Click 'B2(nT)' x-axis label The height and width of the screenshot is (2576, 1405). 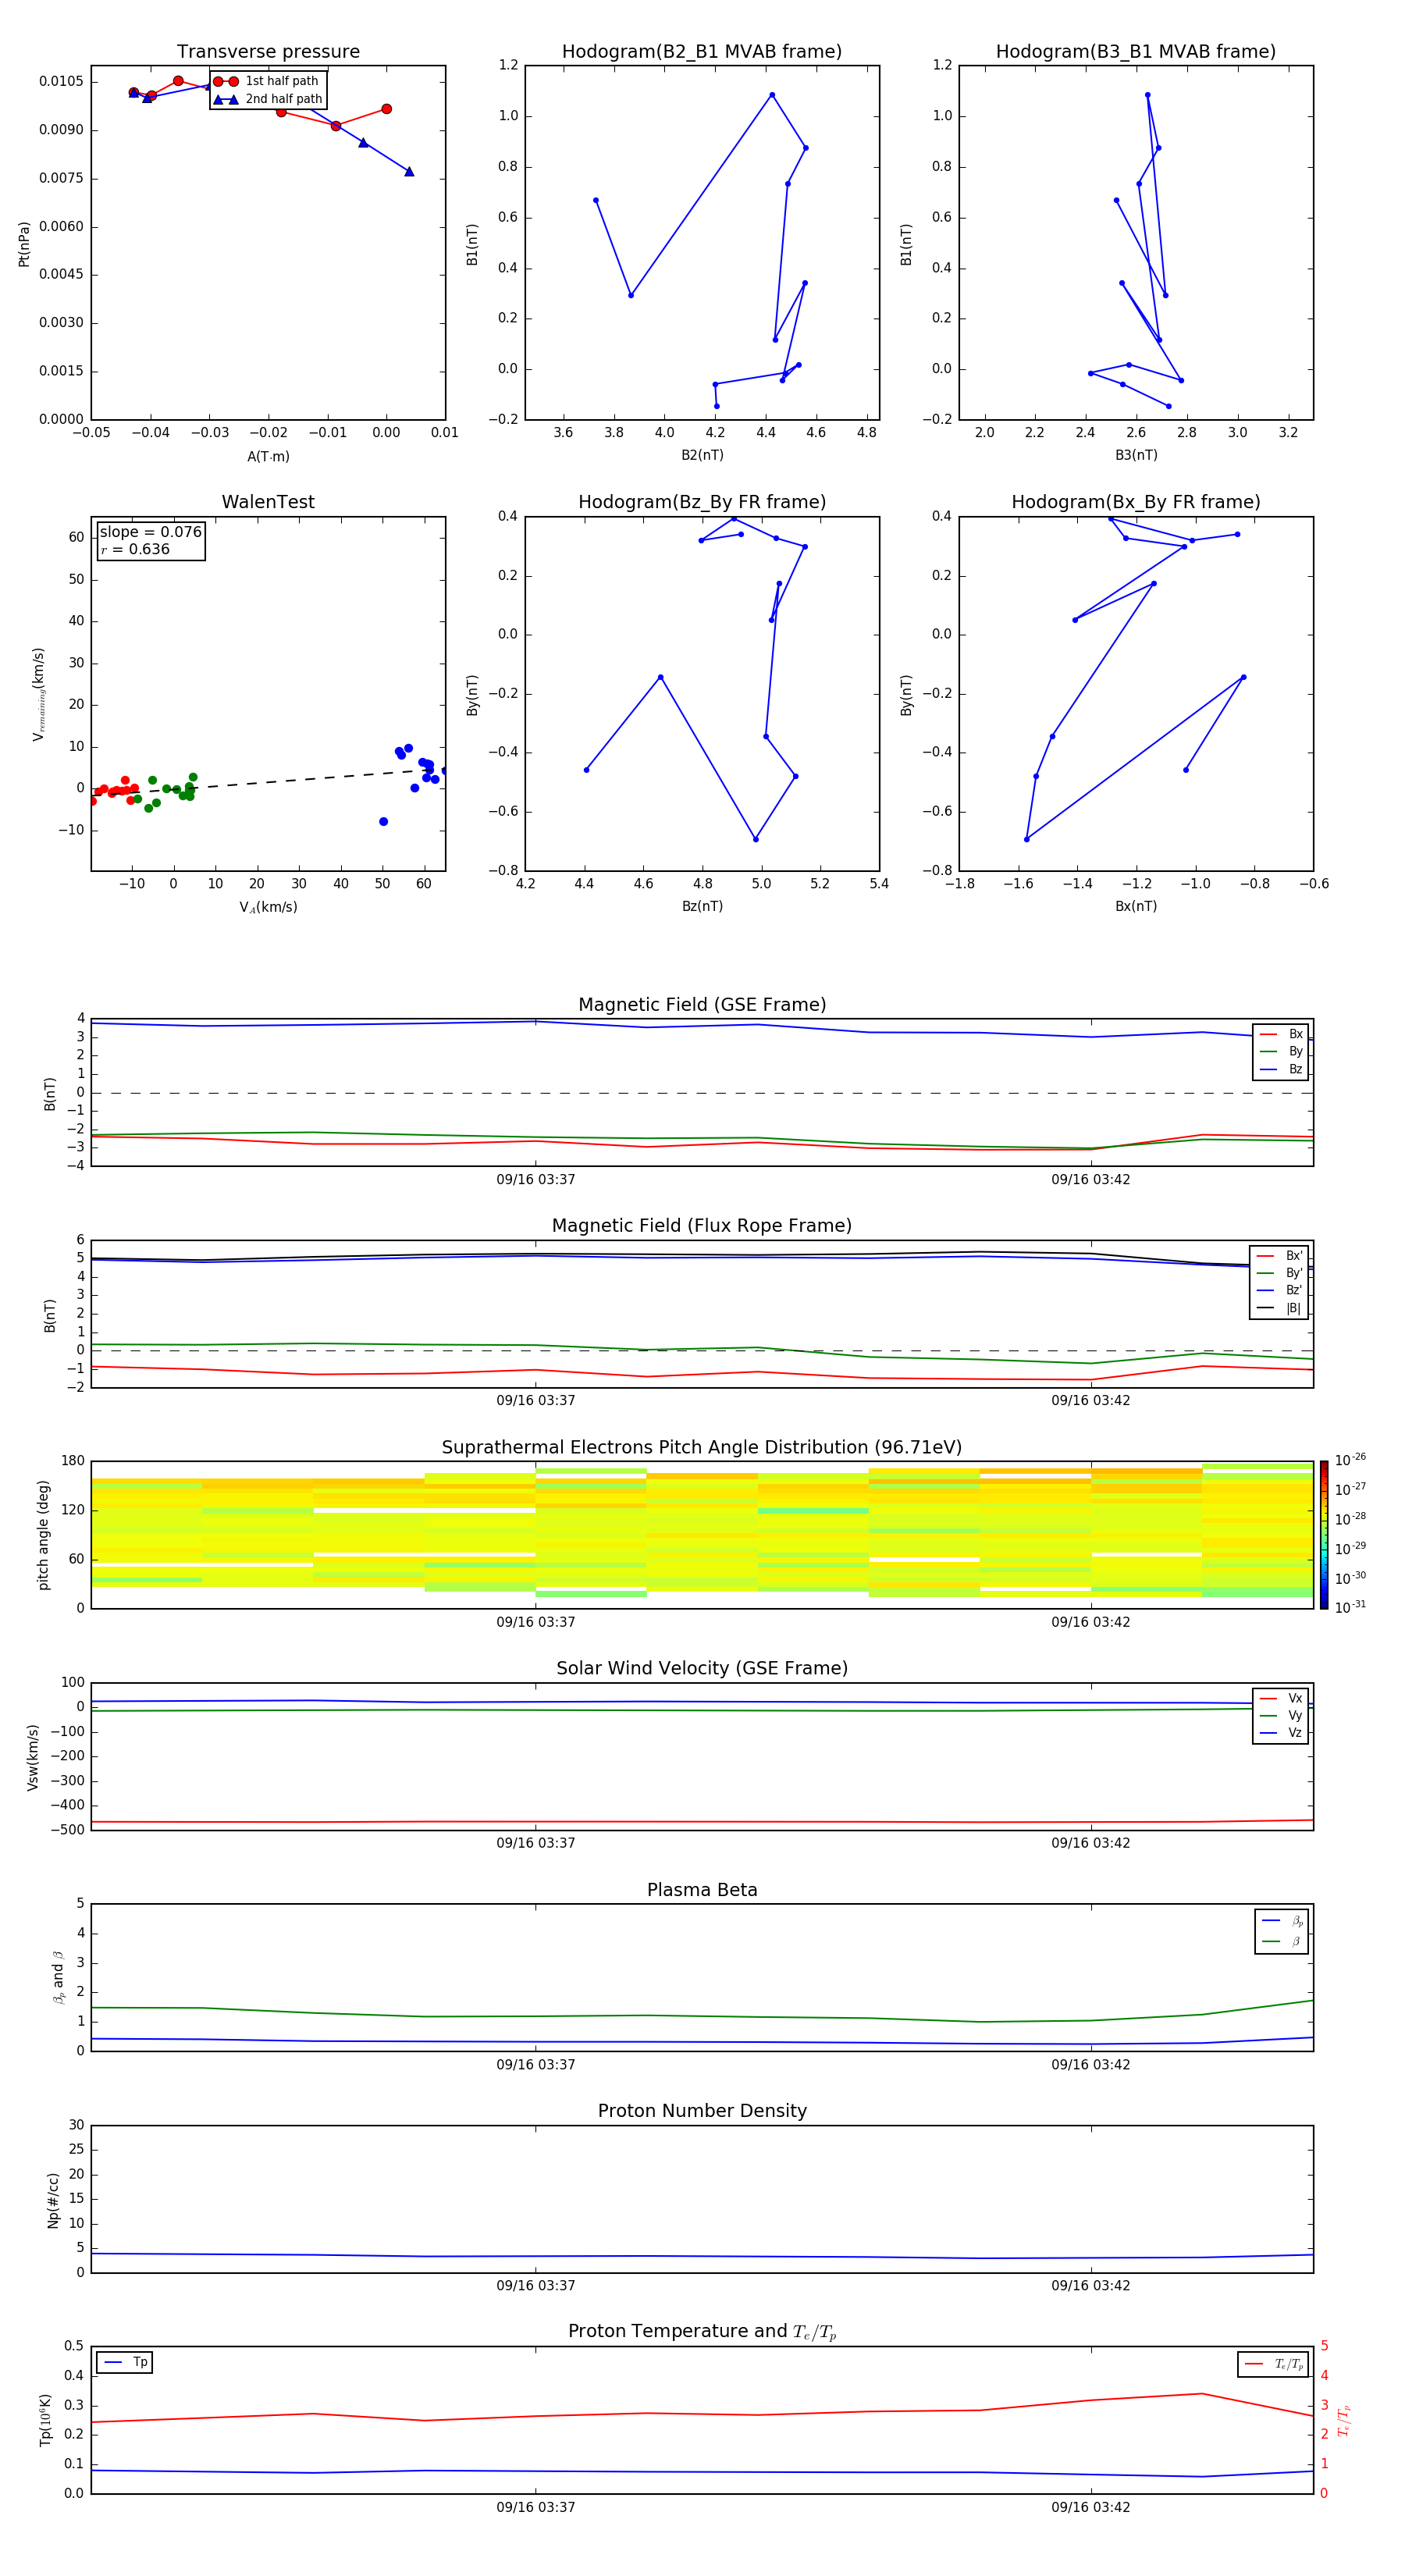[702, 455]
